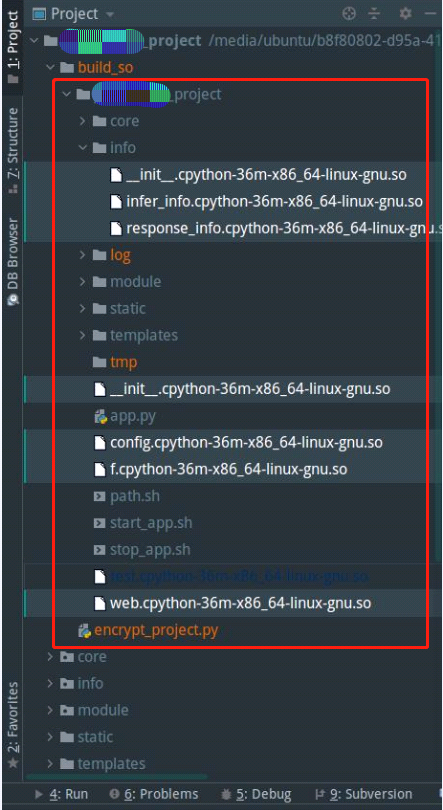Open Project panel settings gear
The image size is (443, 810).
(406, 13)
